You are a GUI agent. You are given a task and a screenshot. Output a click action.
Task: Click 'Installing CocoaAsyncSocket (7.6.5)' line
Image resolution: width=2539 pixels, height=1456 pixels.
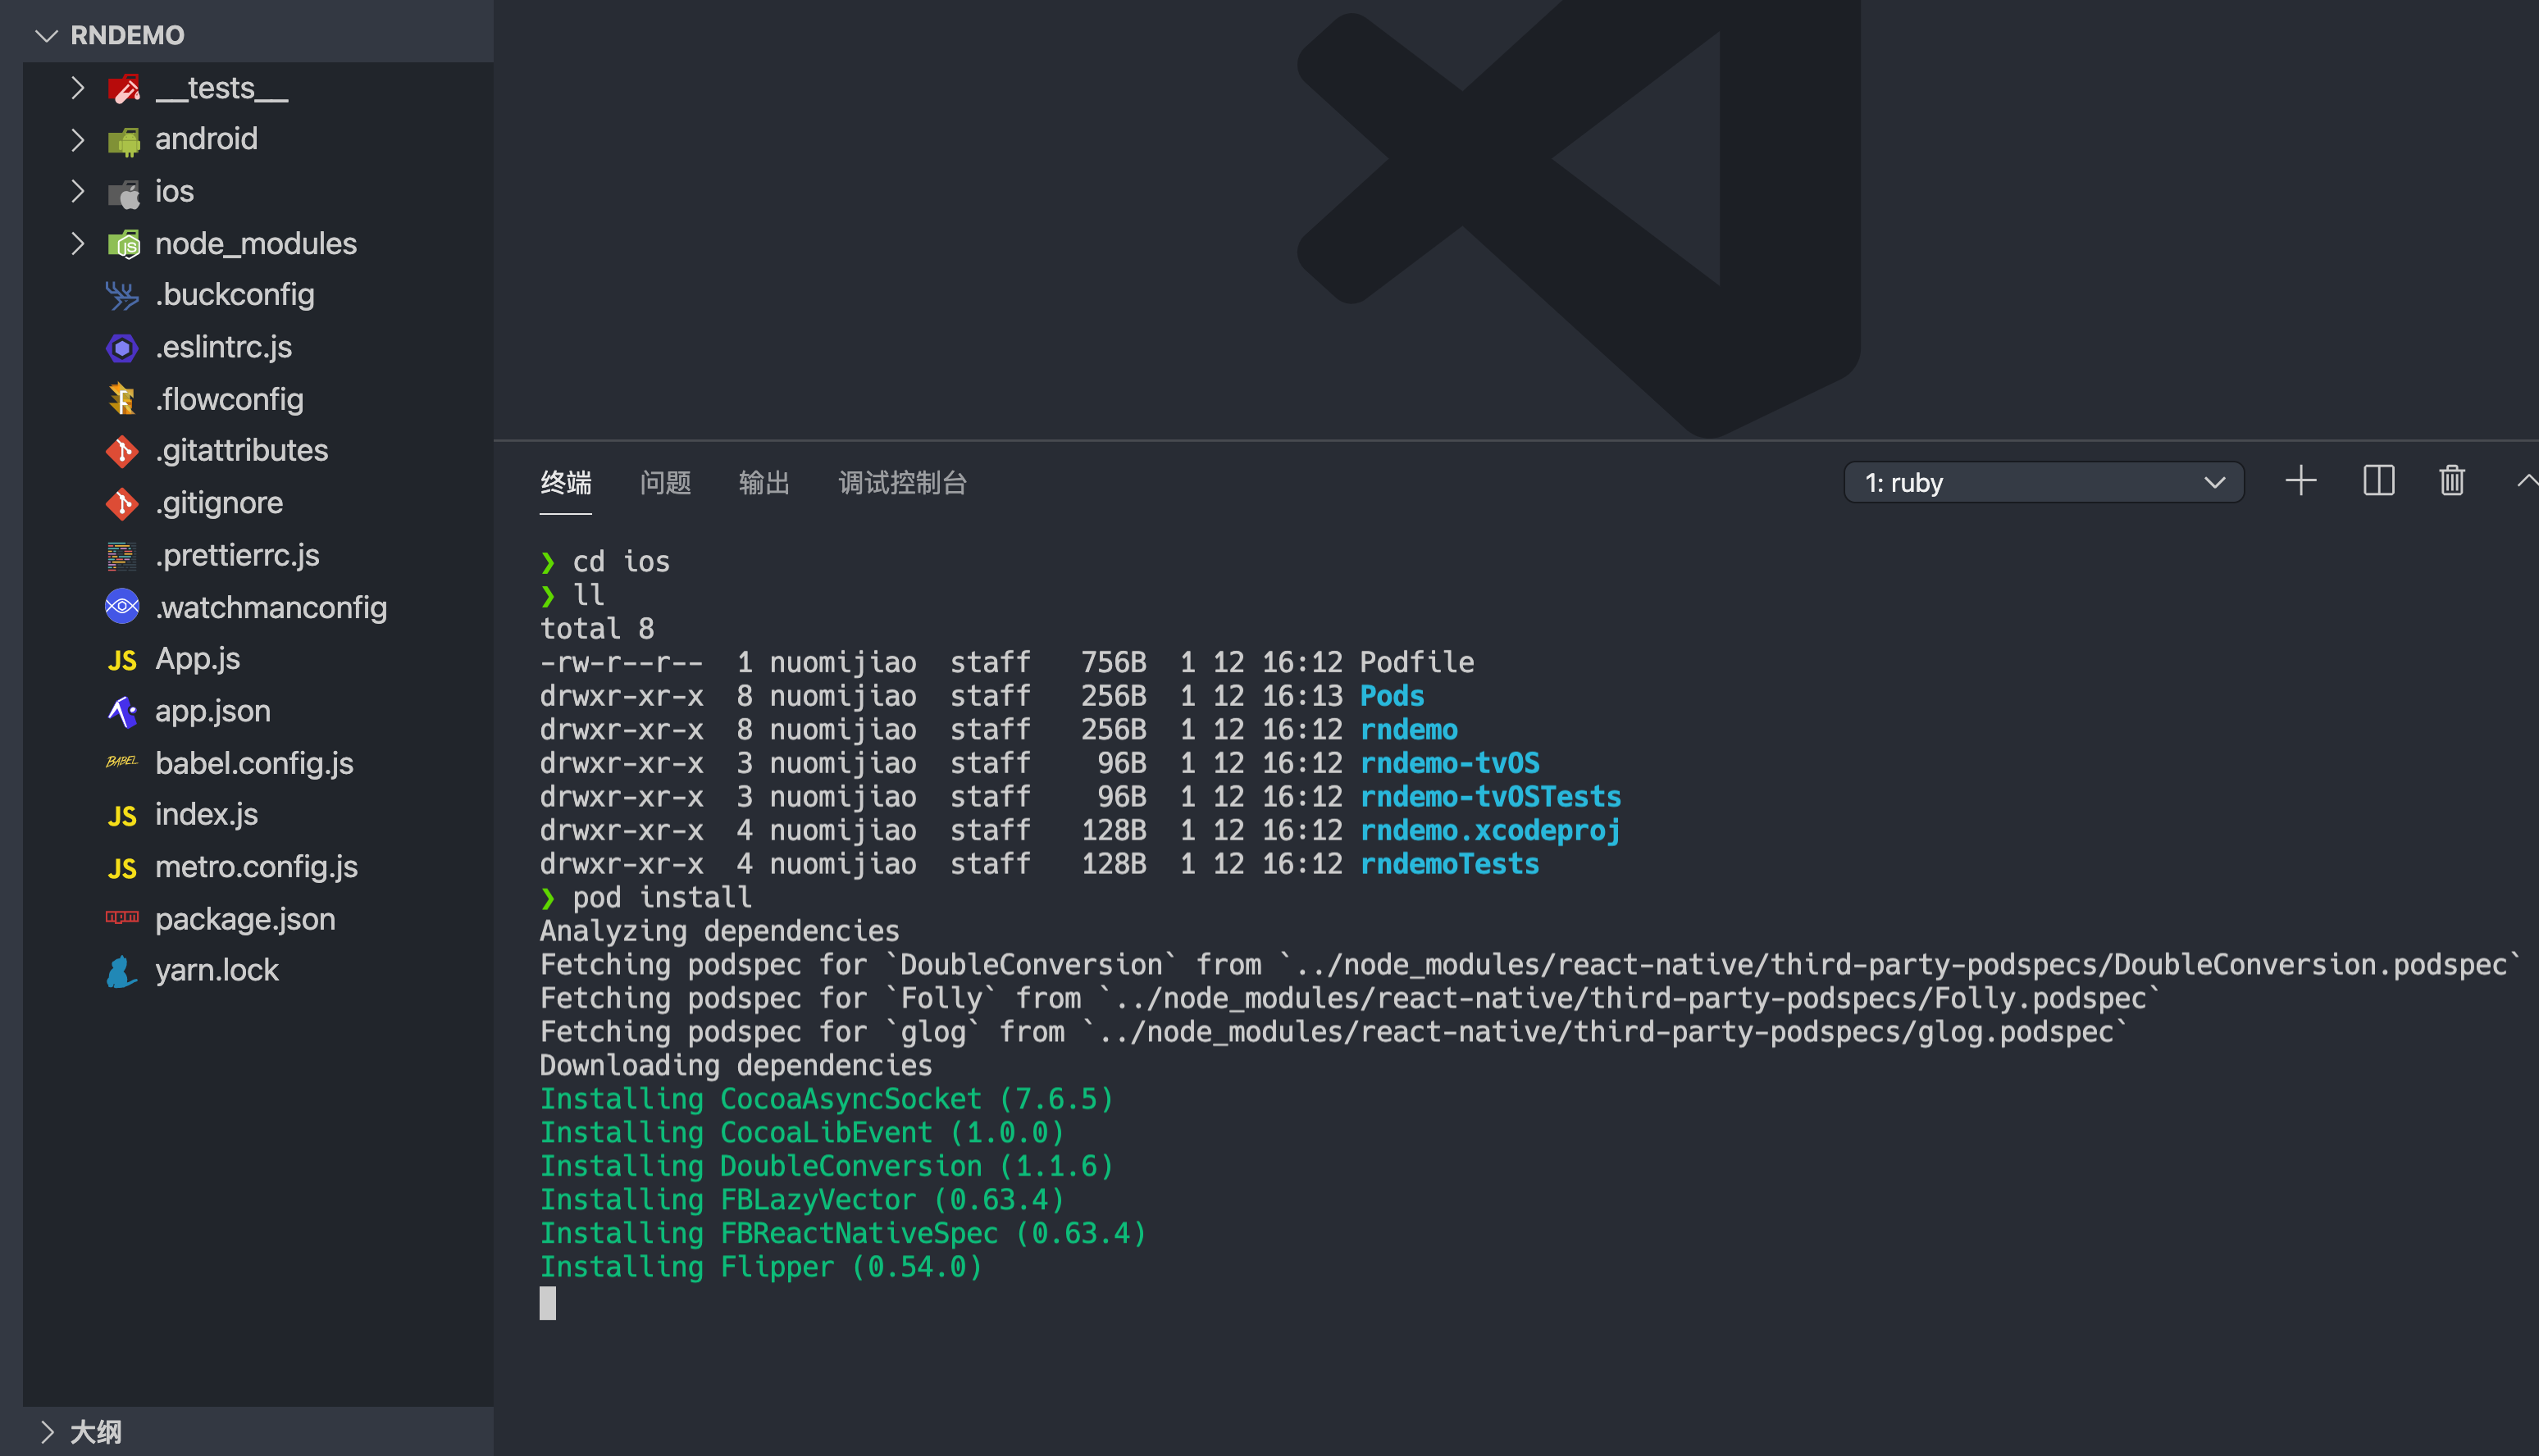pos(826,1099)
